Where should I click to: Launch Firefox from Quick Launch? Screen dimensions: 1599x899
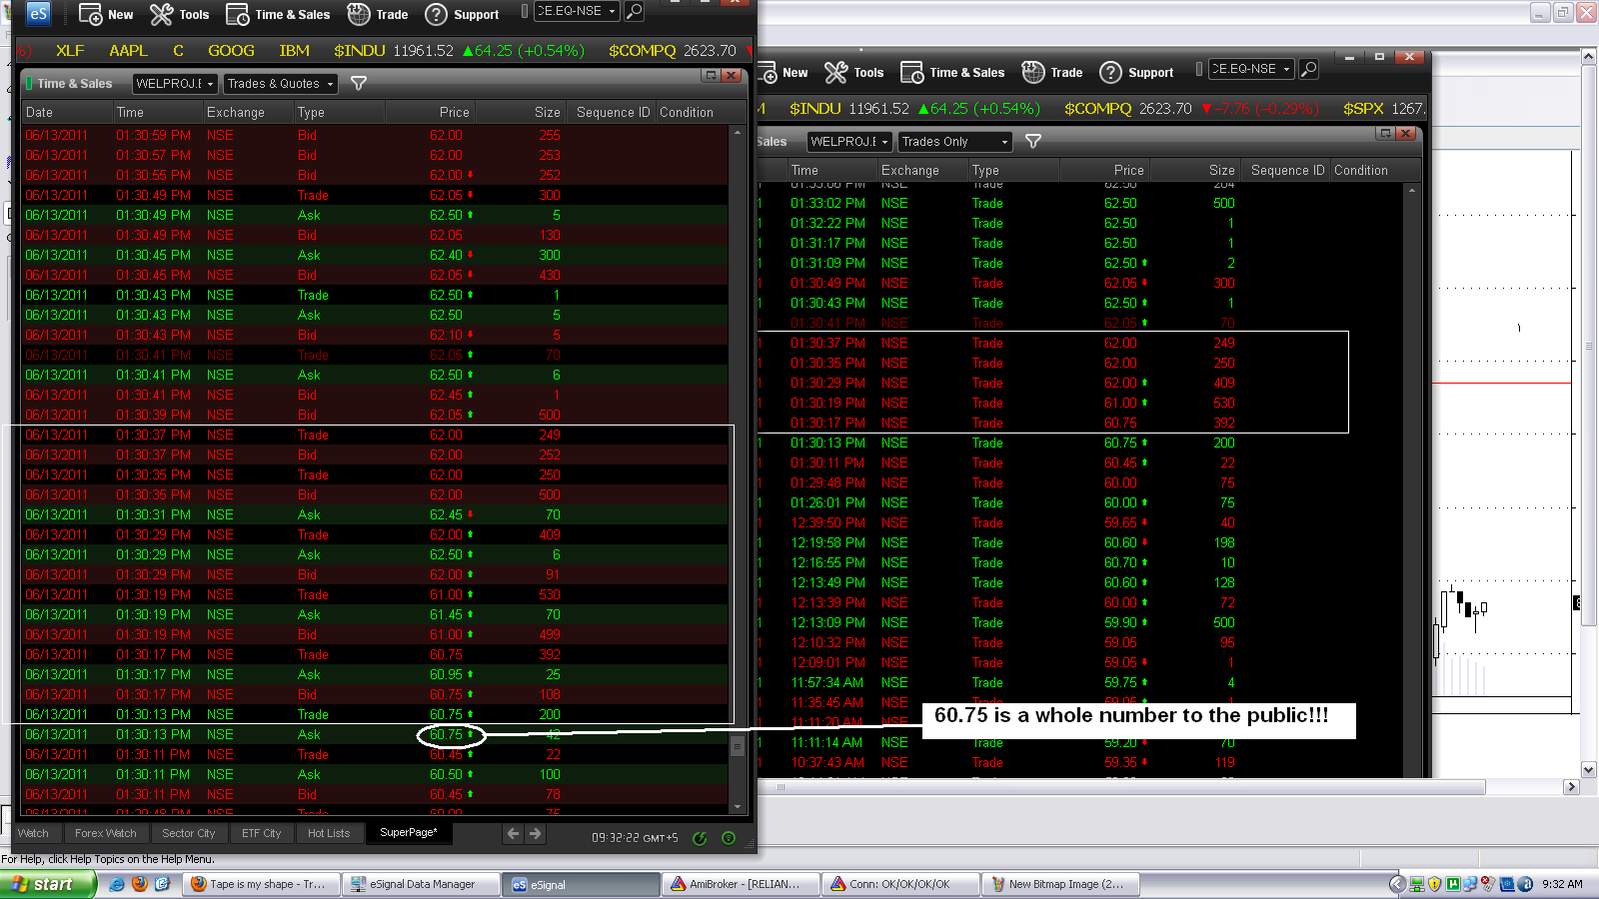[139, 884]
